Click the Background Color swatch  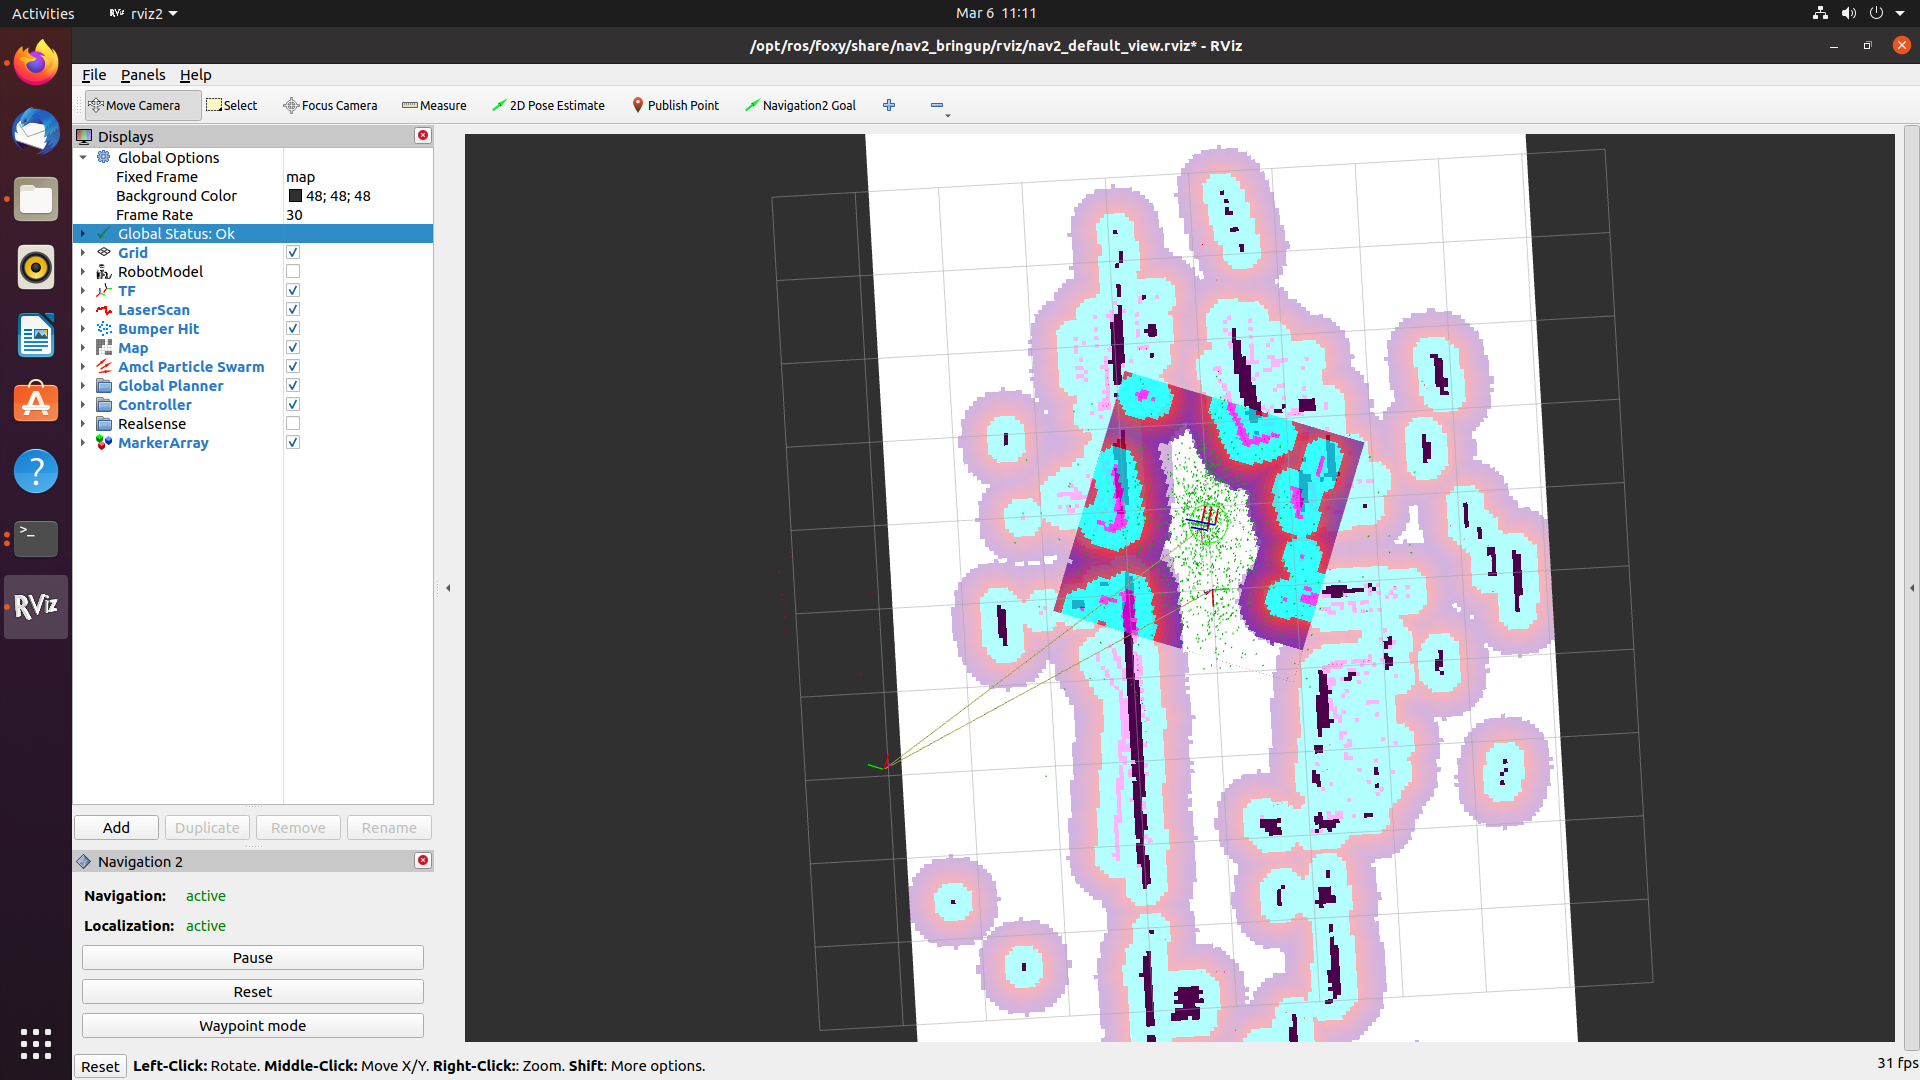295,196
